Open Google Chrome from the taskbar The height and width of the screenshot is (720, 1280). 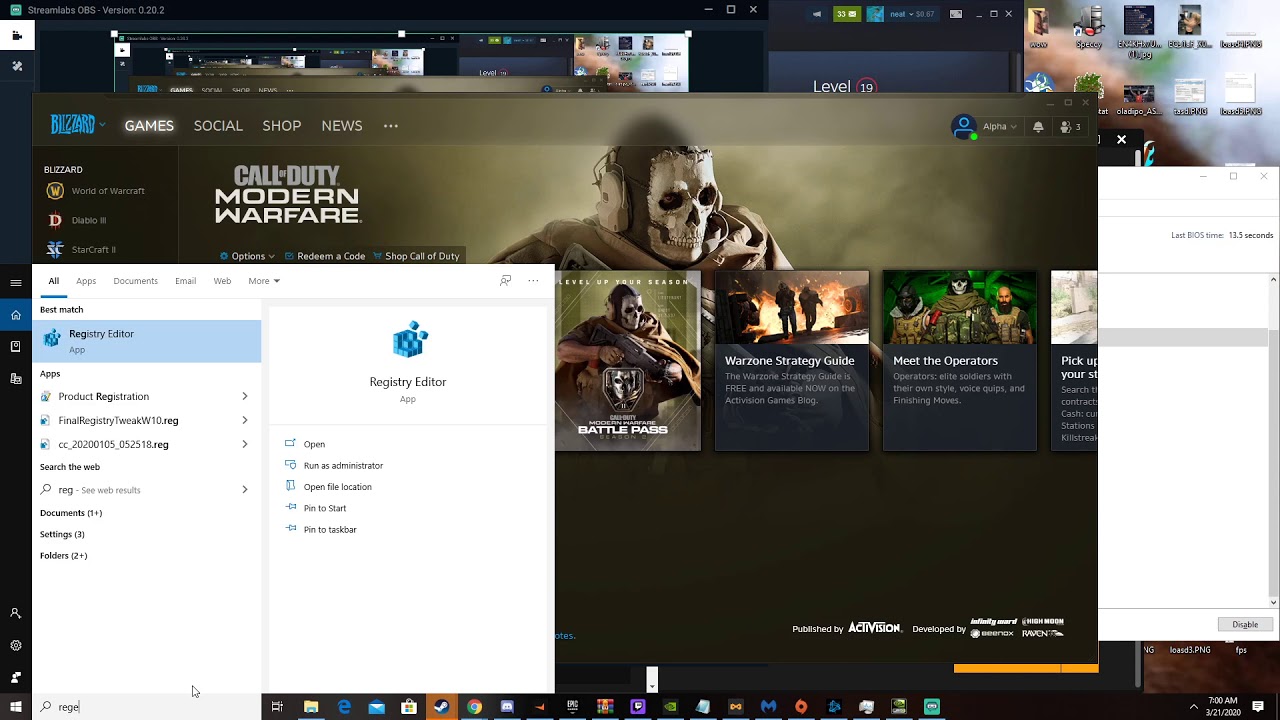[x=474, y=707]
